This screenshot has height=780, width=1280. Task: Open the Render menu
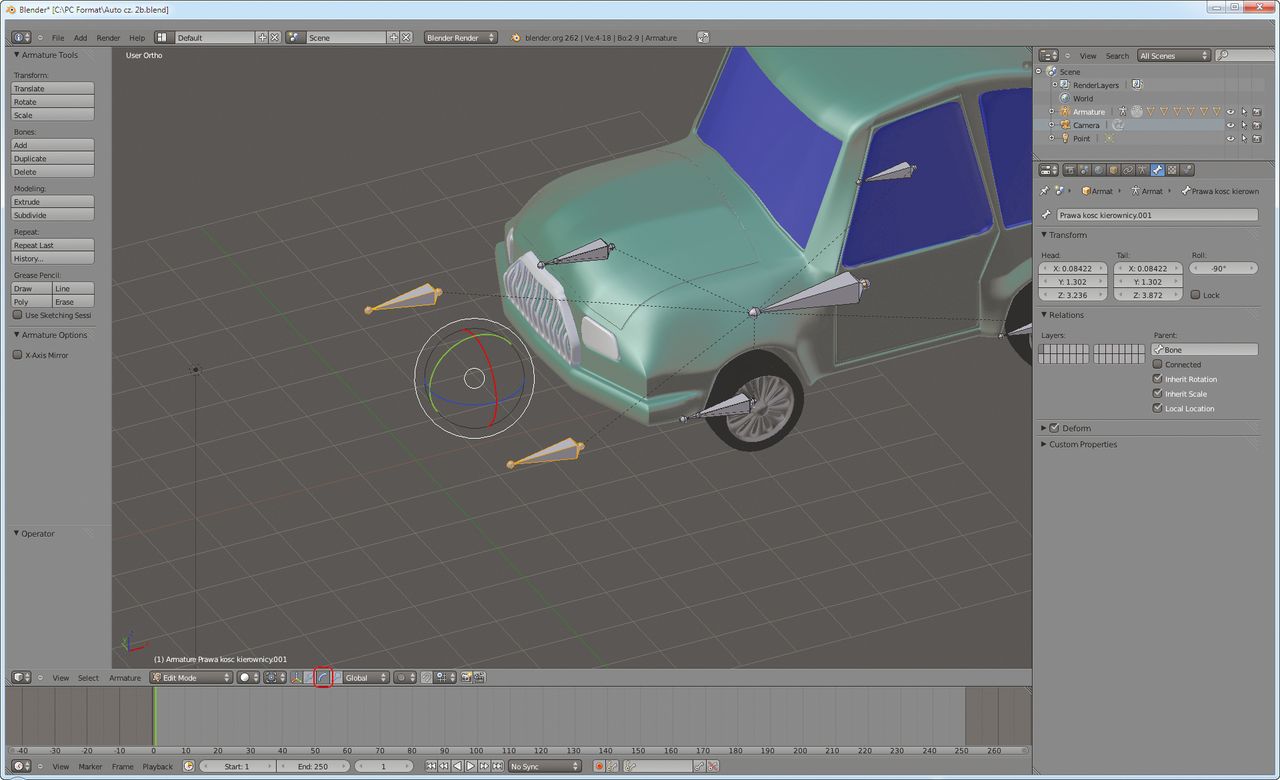tap(108, 38)
